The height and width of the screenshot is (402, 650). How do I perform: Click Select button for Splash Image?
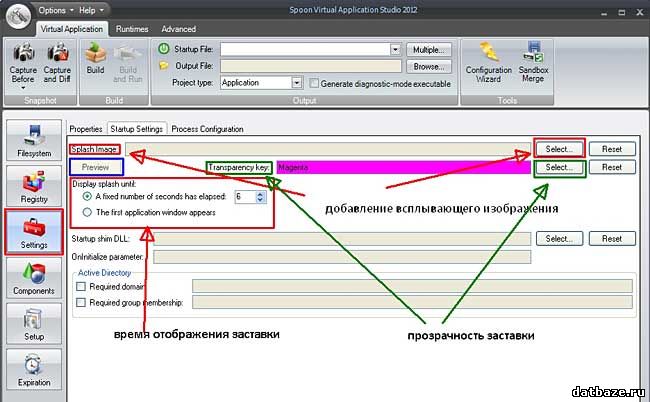point(559,149)
